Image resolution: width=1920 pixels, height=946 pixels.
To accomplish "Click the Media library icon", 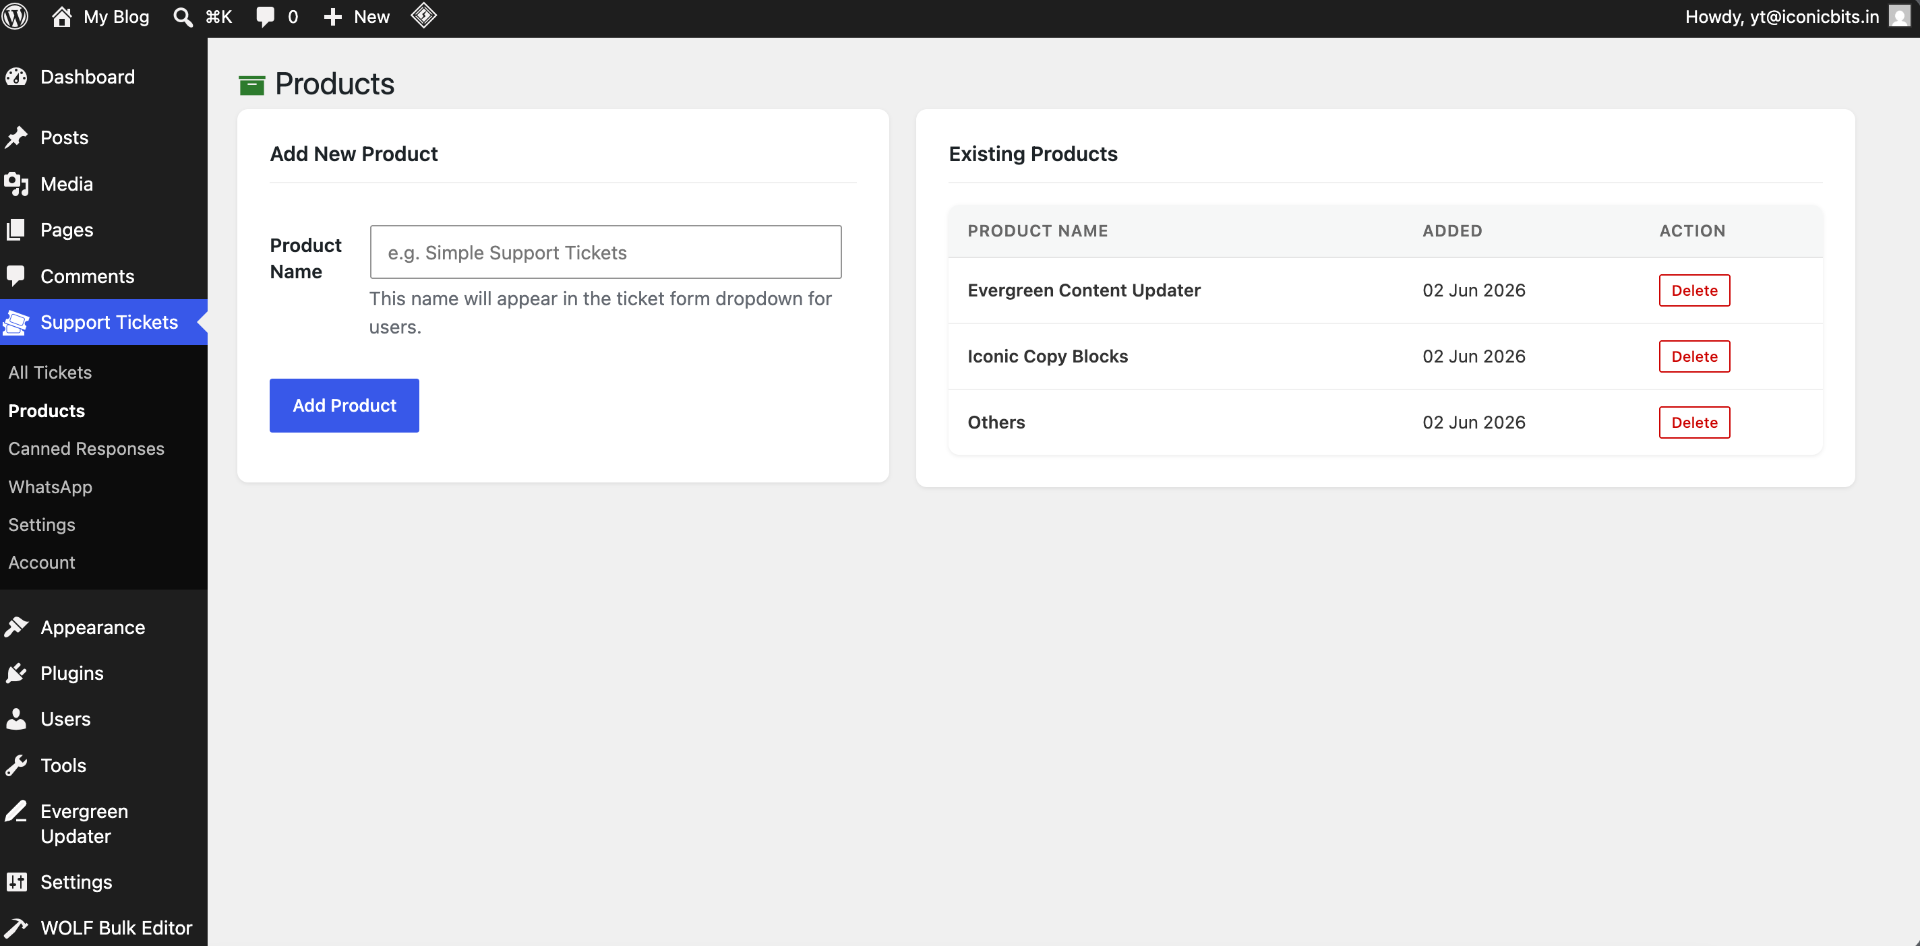I will click(x=17, y=184).
